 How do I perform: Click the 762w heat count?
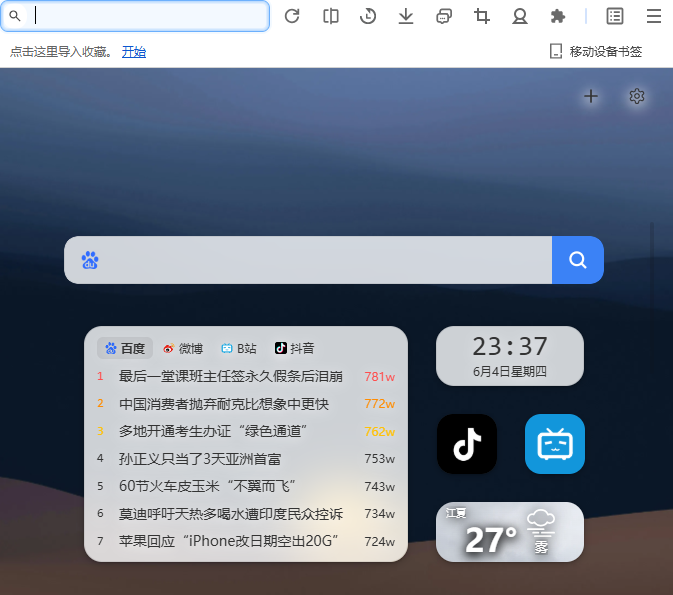(x=379, y=431)
